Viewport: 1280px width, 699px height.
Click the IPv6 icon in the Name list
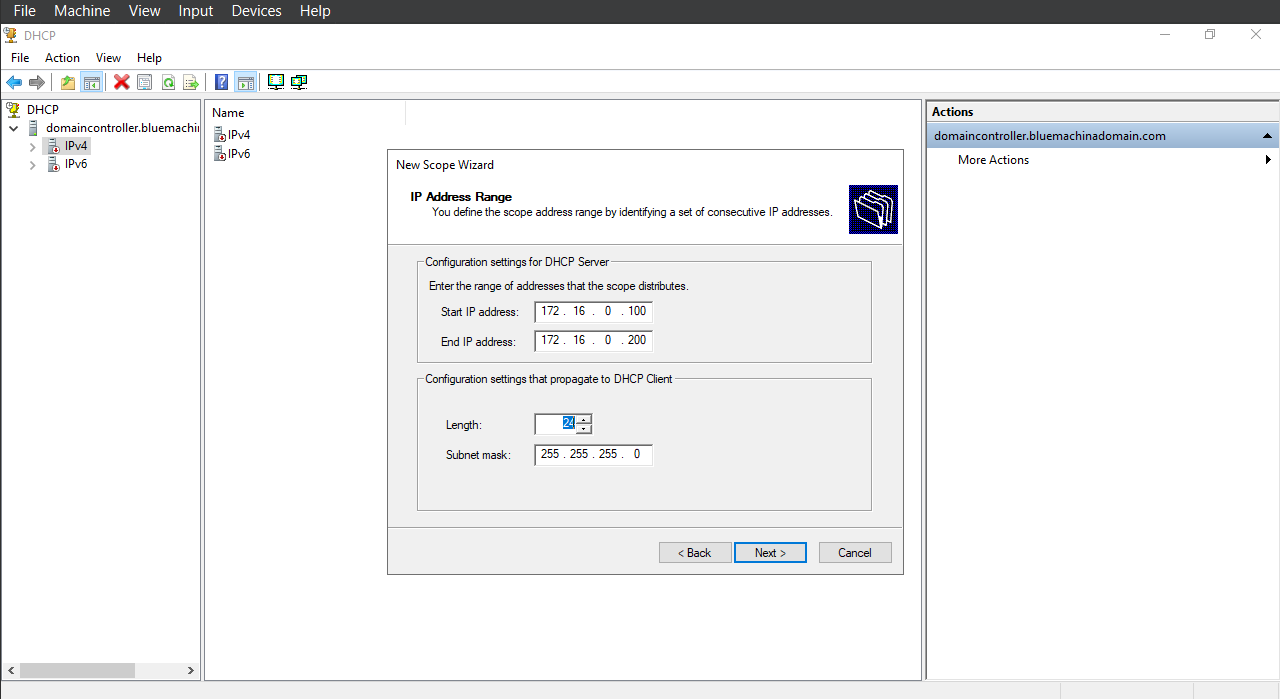[220, 154]
